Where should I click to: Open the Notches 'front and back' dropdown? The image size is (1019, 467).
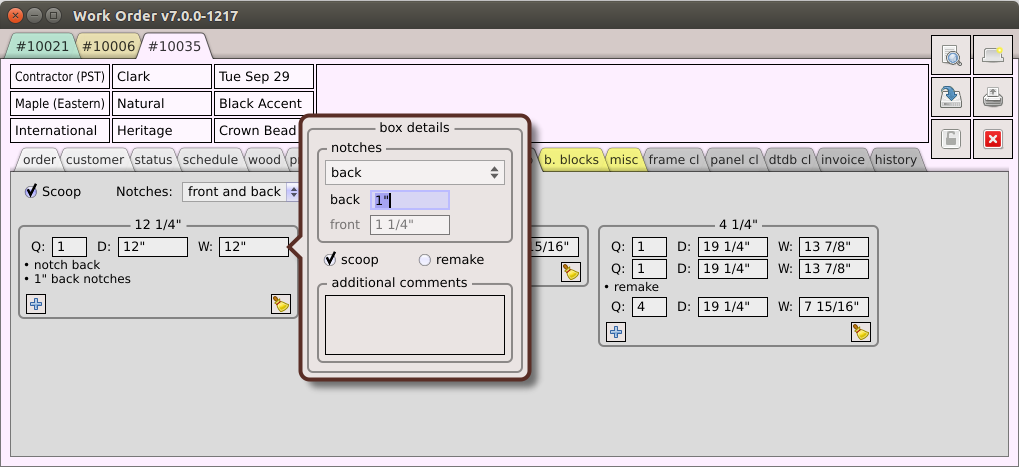tap(241, 191)
